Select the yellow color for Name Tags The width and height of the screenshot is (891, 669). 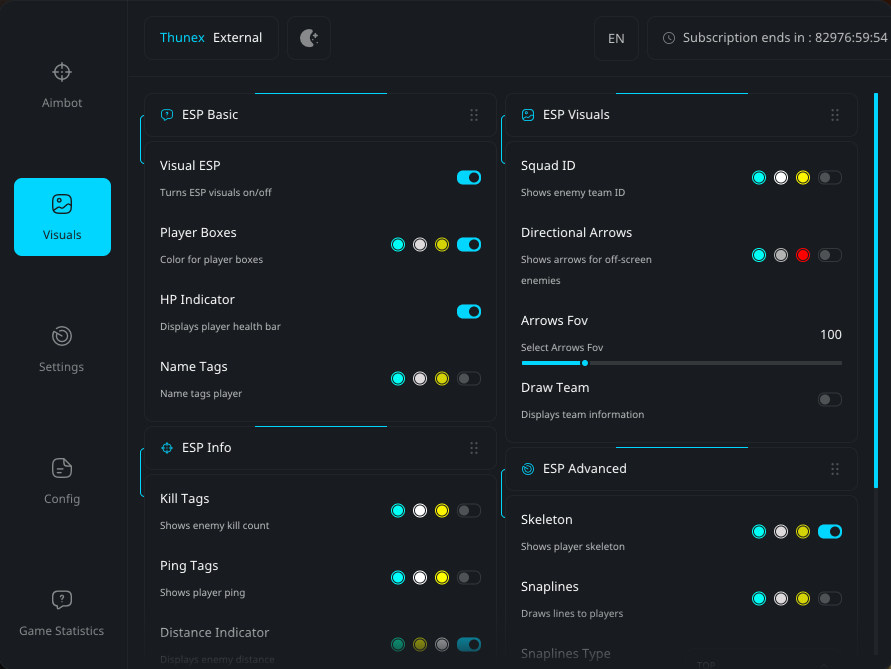tap(441, 378)
